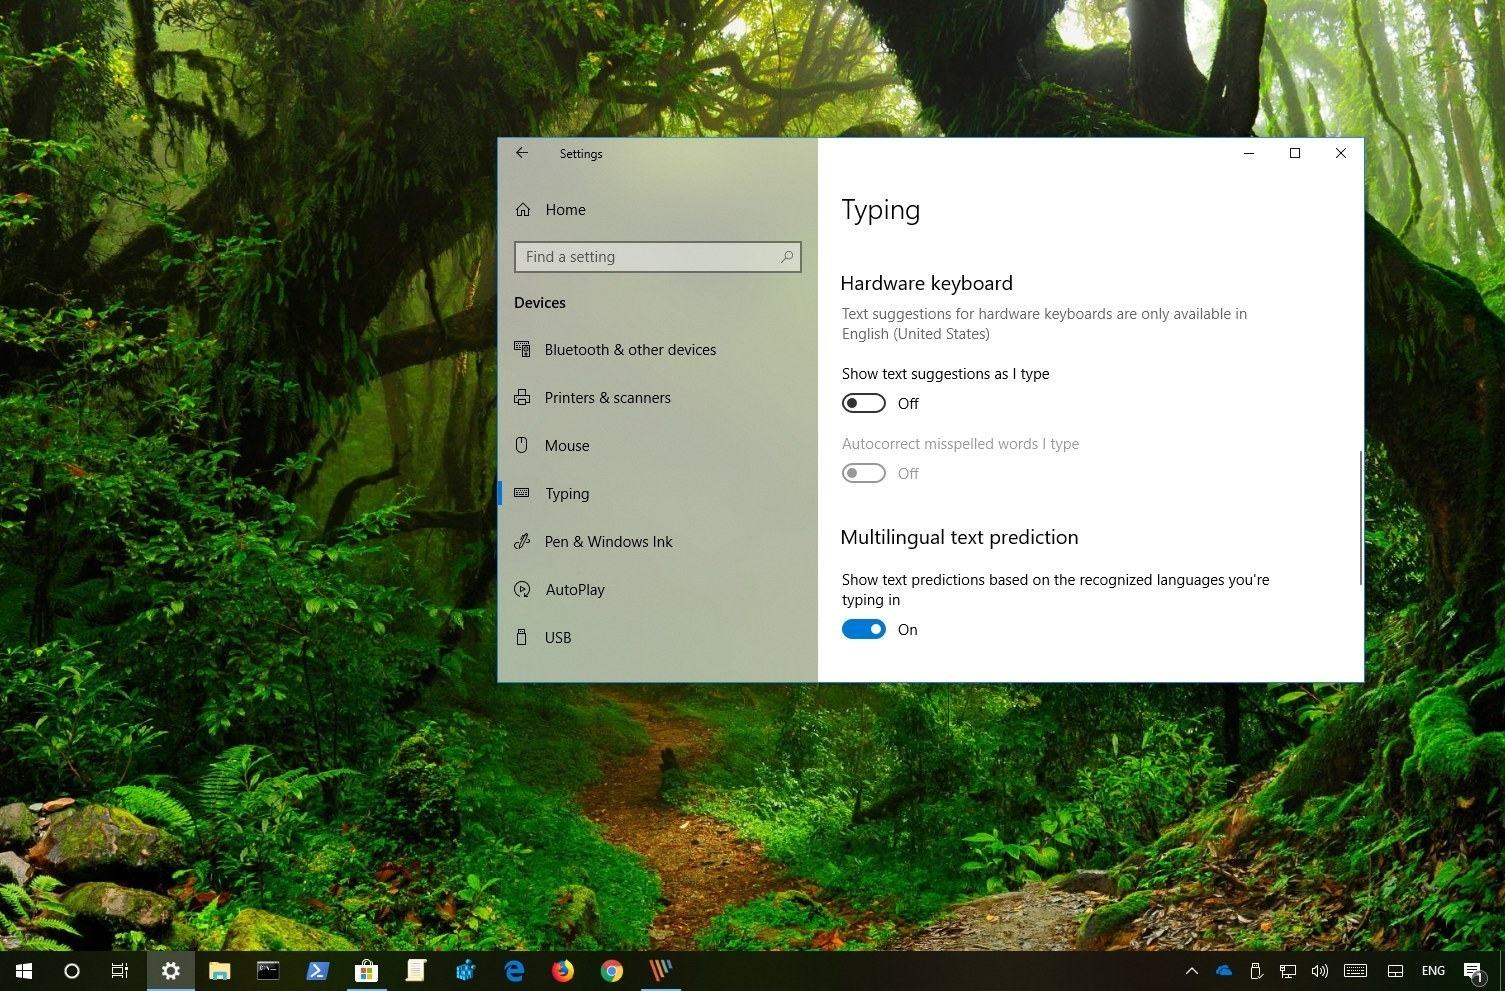Screen dimensions: 1505x991
Task: Open Command Prompt from the taskbar
Action: coord(268,970)
